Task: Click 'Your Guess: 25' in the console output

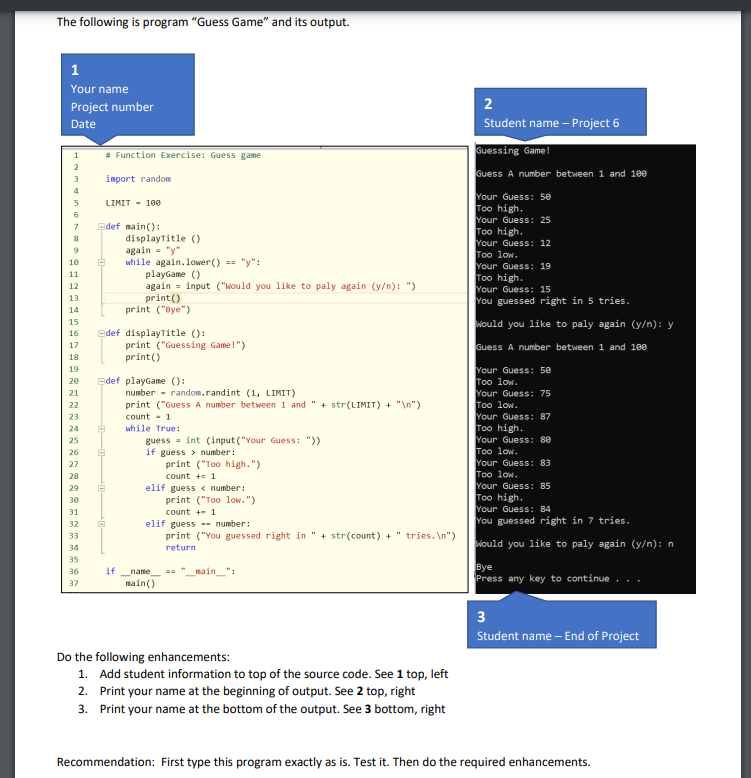Action: click(513, 220)
